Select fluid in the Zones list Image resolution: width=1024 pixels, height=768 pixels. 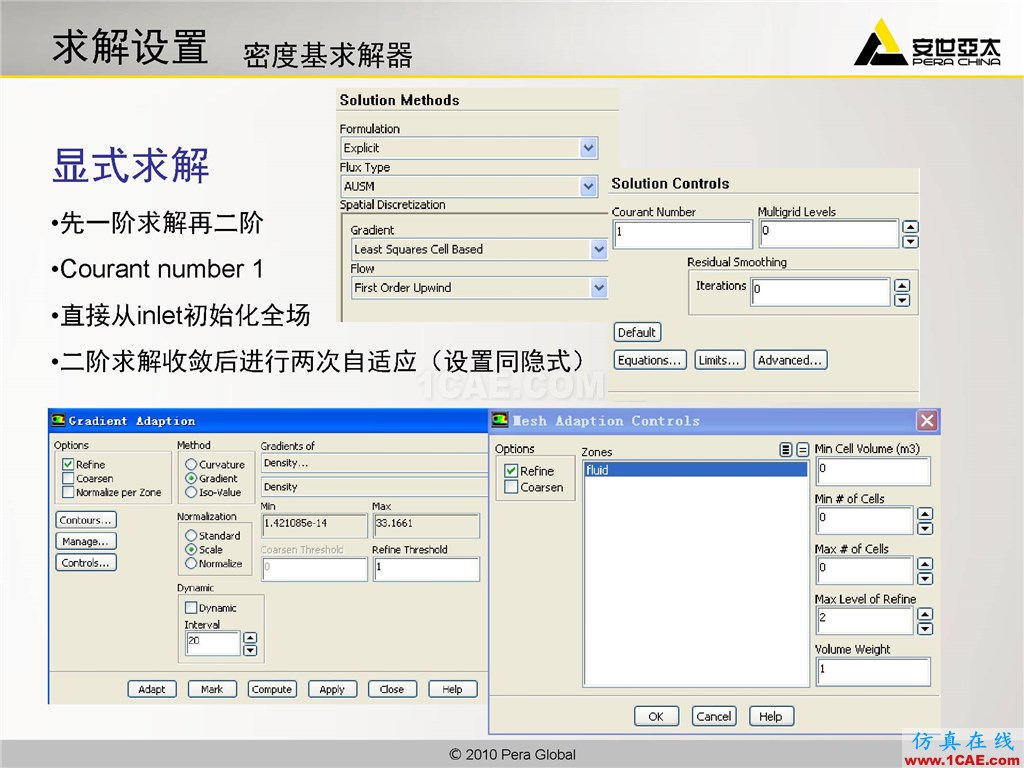[696, 470]
